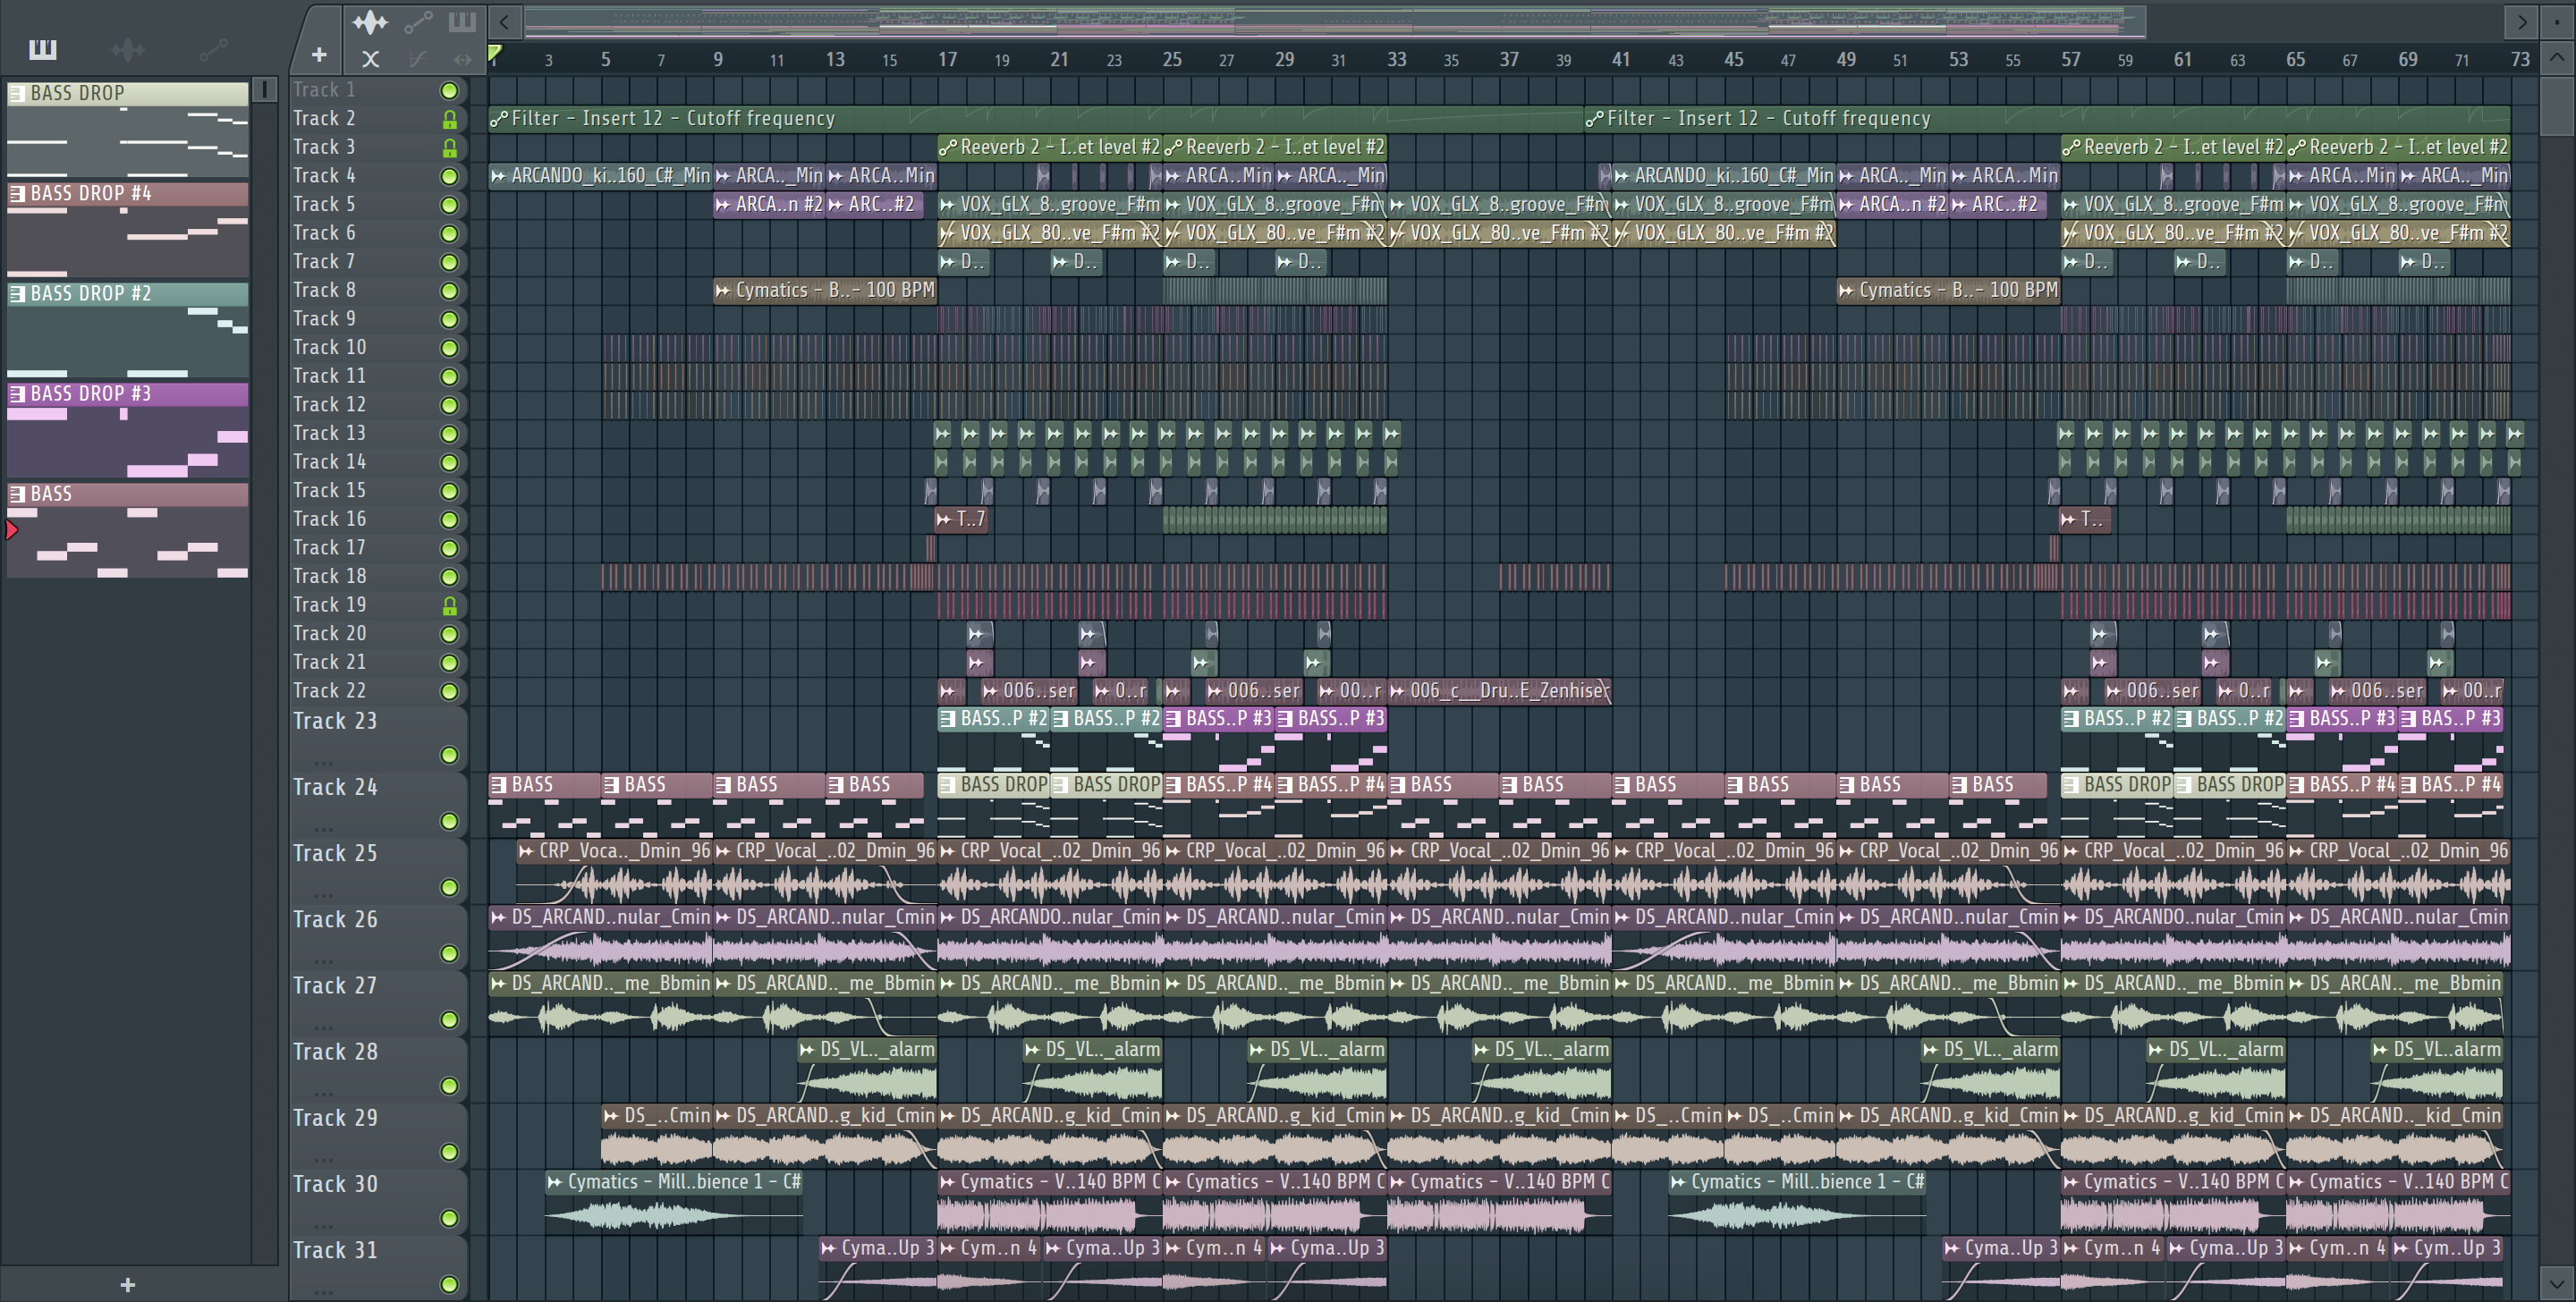The height and width of the screenshot is (1302, 2576).
Task: Select first Reeverb 2 automation clip on Track 3
Action: click(x=1050, y=147)
